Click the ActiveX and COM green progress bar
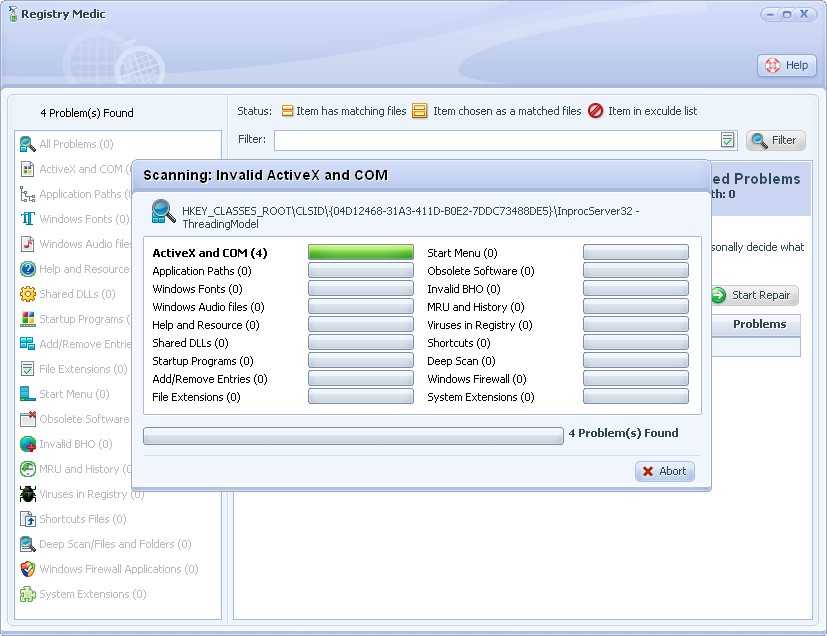 [x=361, y=253]
